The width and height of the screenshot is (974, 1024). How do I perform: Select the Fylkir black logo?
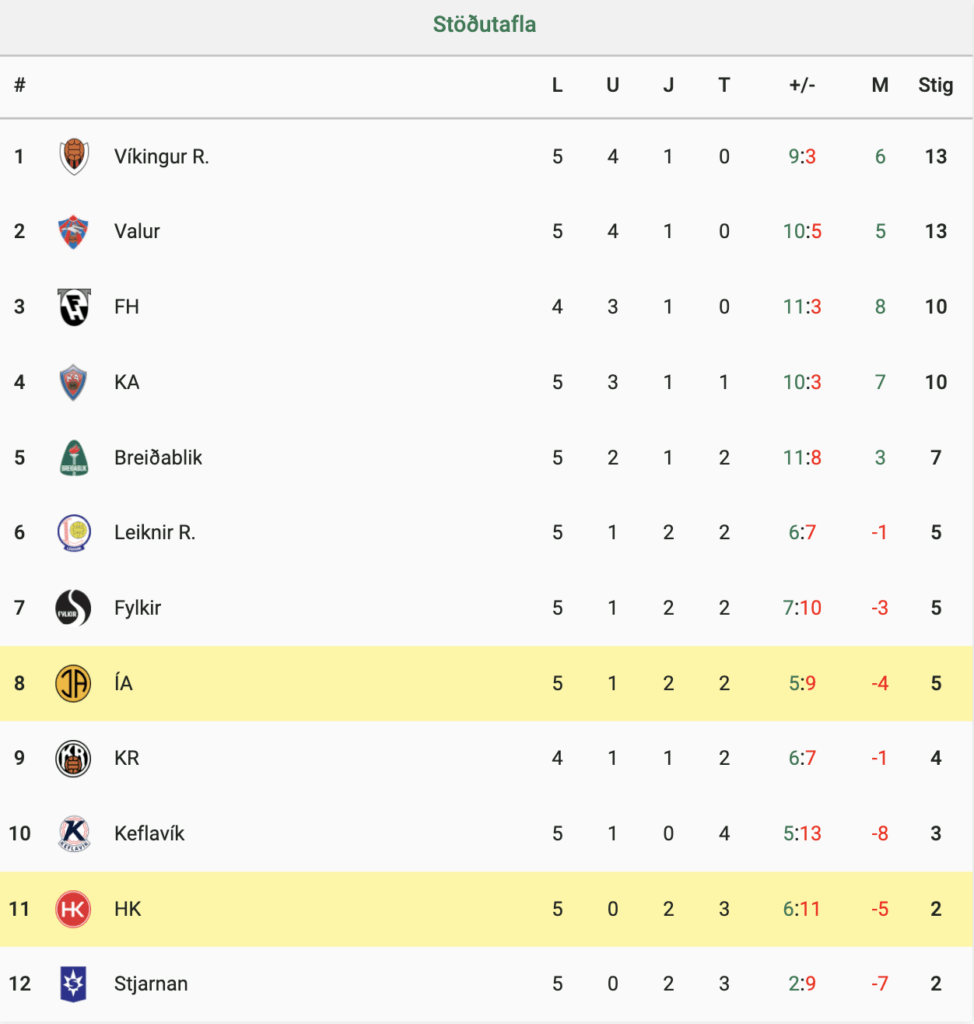click(73, 608)
